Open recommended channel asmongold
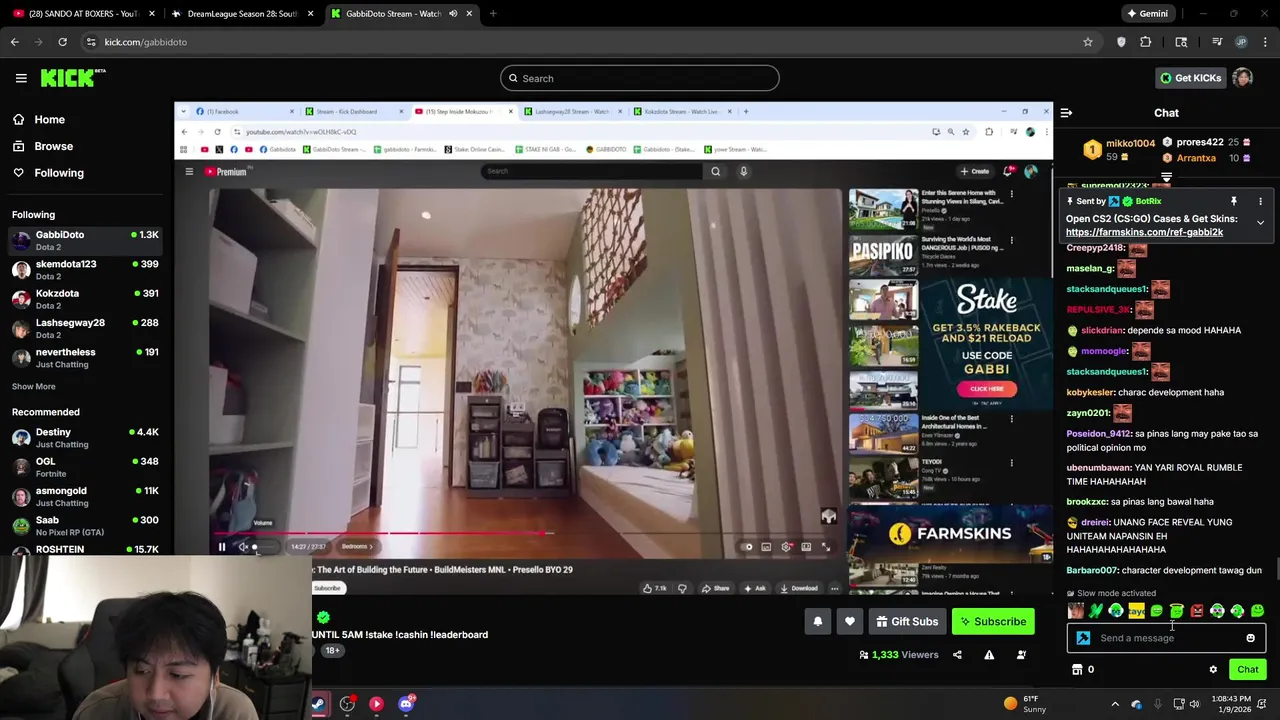Viewport: 1280px width, 720px height. point(85,496)
